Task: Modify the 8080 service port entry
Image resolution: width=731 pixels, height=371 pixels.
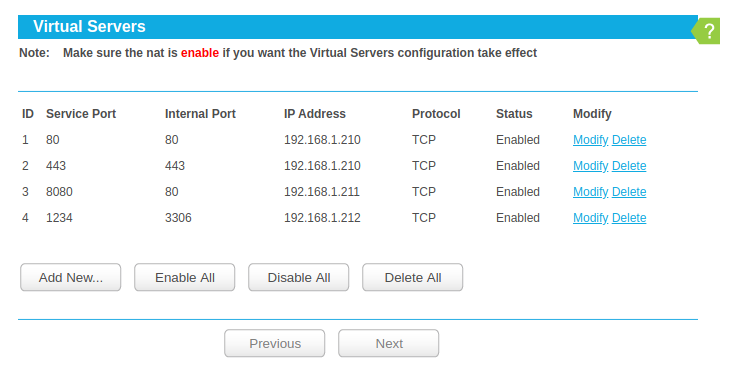Action: pos(590,192)
